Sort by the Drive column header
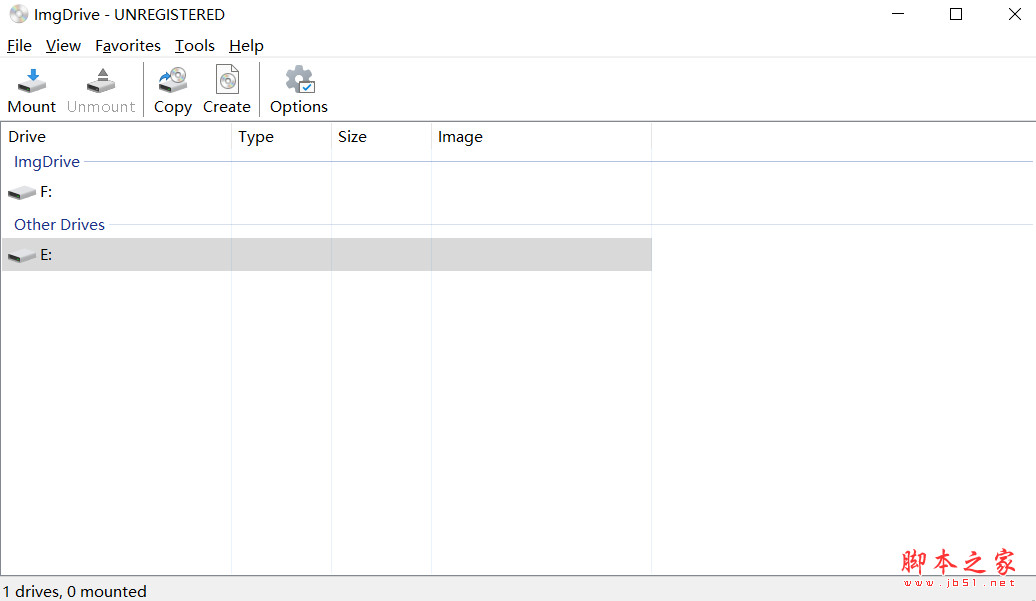 116,137
